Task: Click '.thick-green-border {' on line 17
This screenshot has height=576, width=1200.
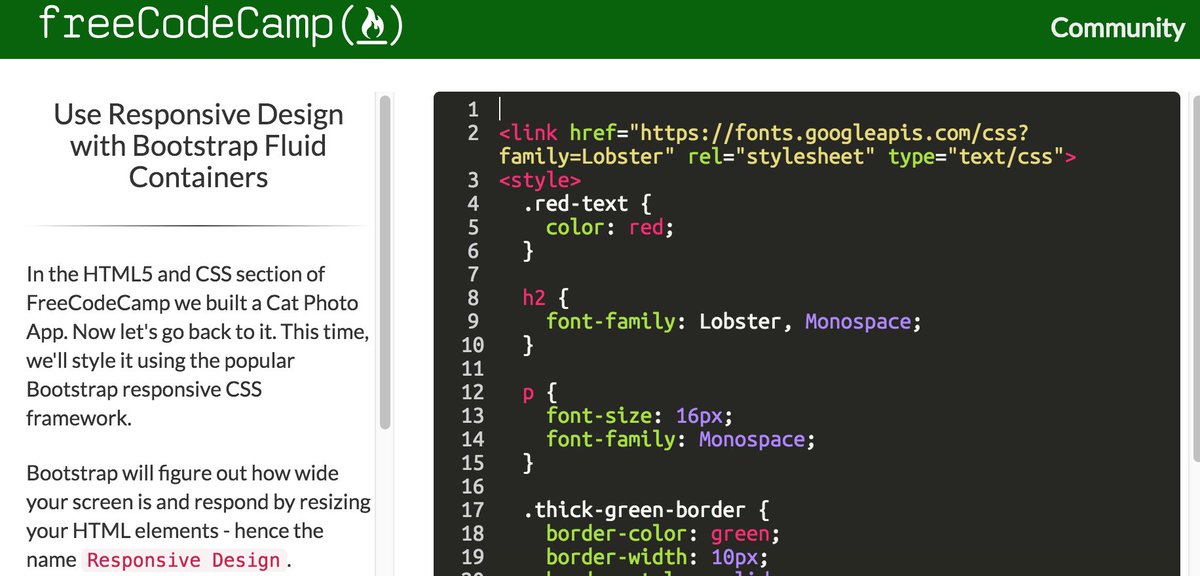Action: point(645,510)
